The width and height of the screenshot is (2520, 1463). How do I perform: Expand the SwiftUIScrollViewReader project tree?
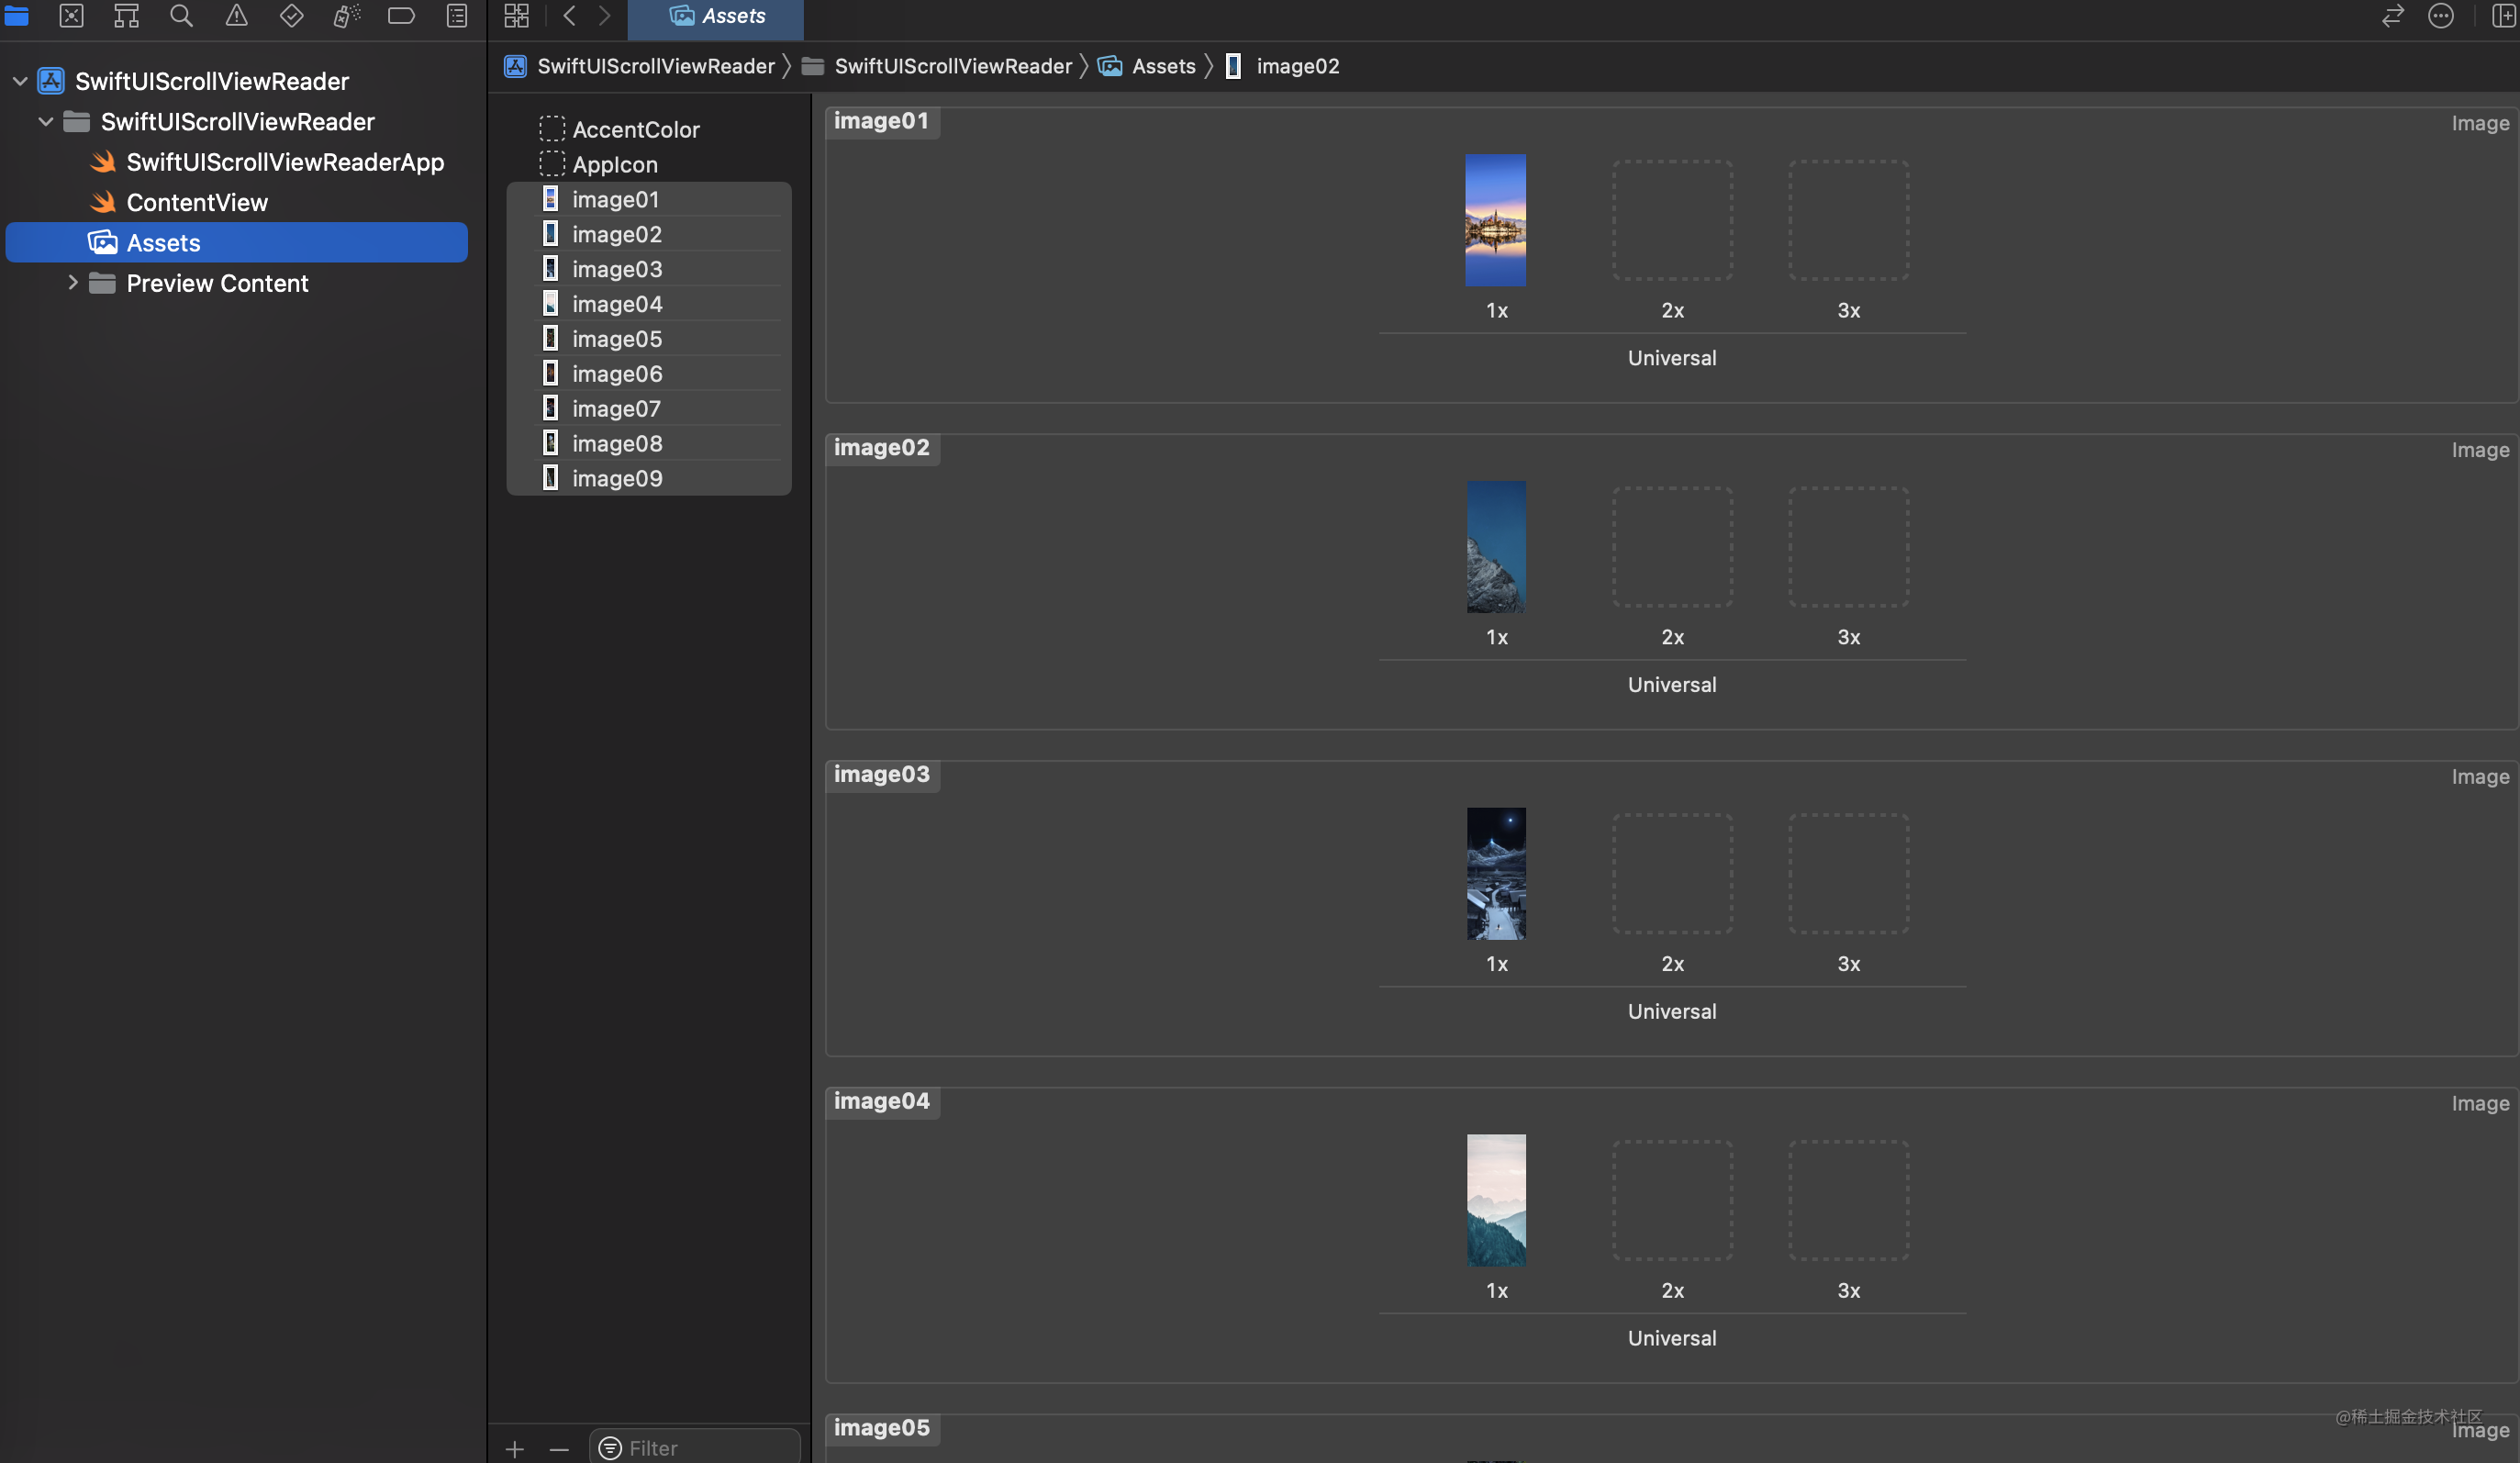pyautogui.click(x=21, y=82)
